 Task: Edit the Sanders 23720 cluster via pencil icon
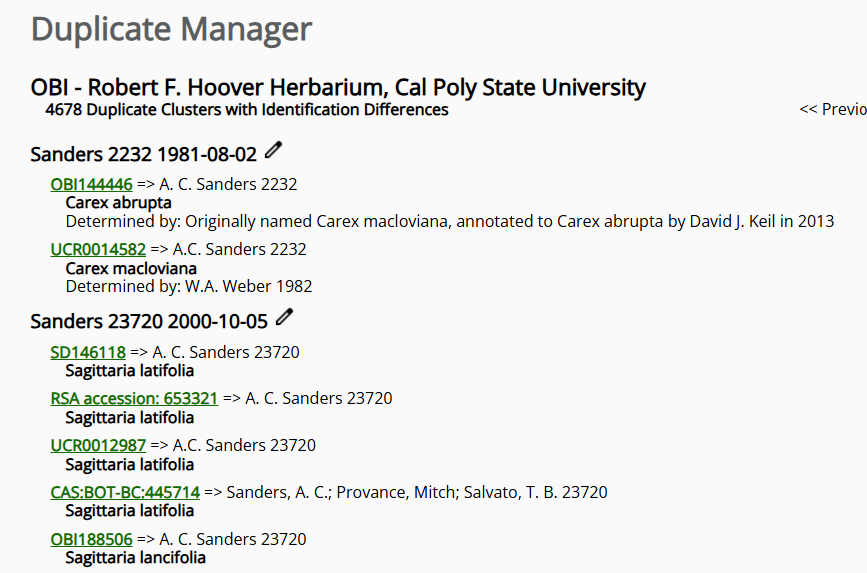pyautogui.click(x=284, y=317)
